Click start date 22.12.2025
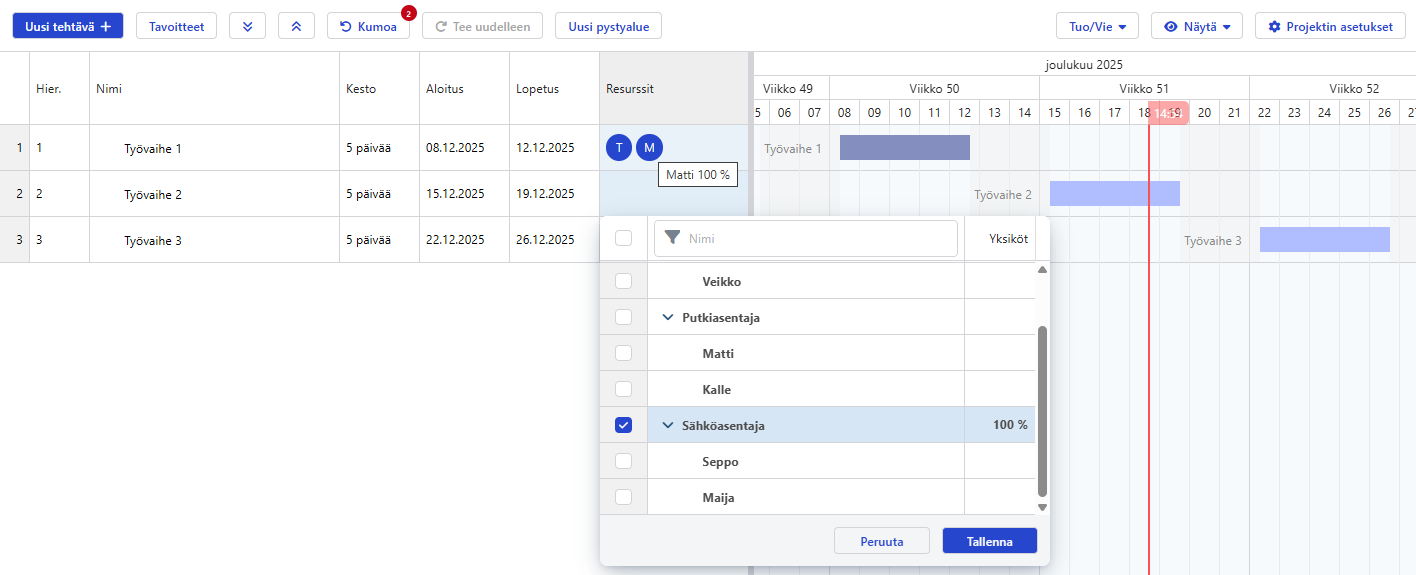 [465, 240]
